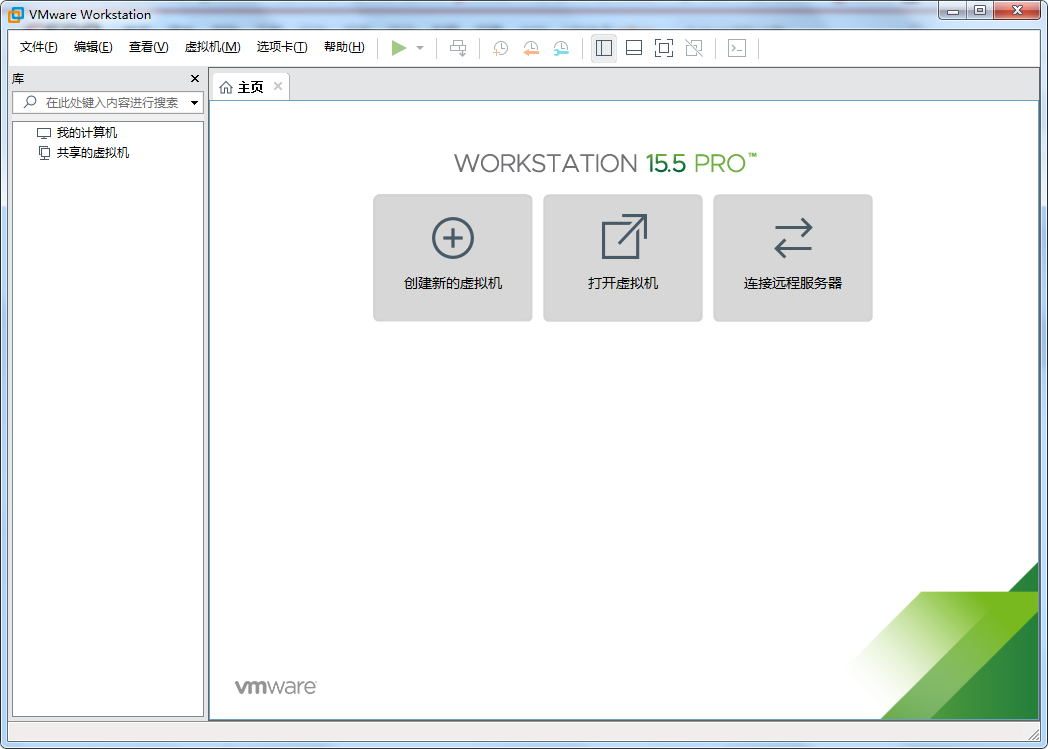Click the VMware Workstation title bar icon

click(16, 14)
